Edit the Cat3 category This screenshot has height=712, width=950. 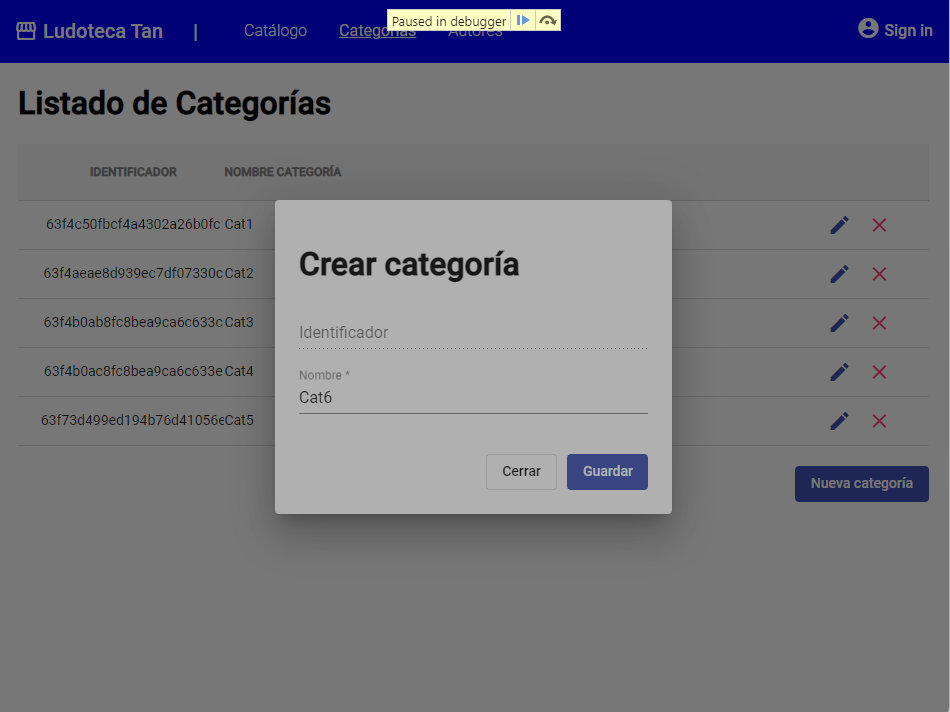(839, 322)
